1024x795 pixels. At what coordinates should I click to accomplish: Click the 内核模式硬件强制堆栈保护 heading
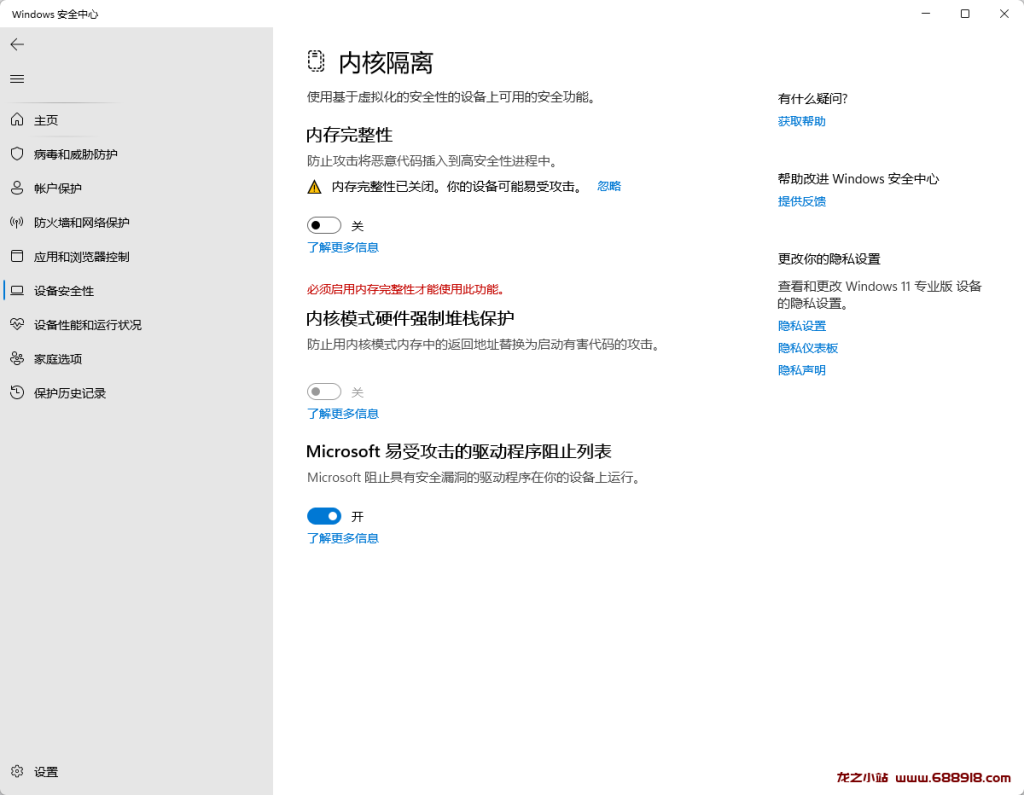click(x=410, y=319)
